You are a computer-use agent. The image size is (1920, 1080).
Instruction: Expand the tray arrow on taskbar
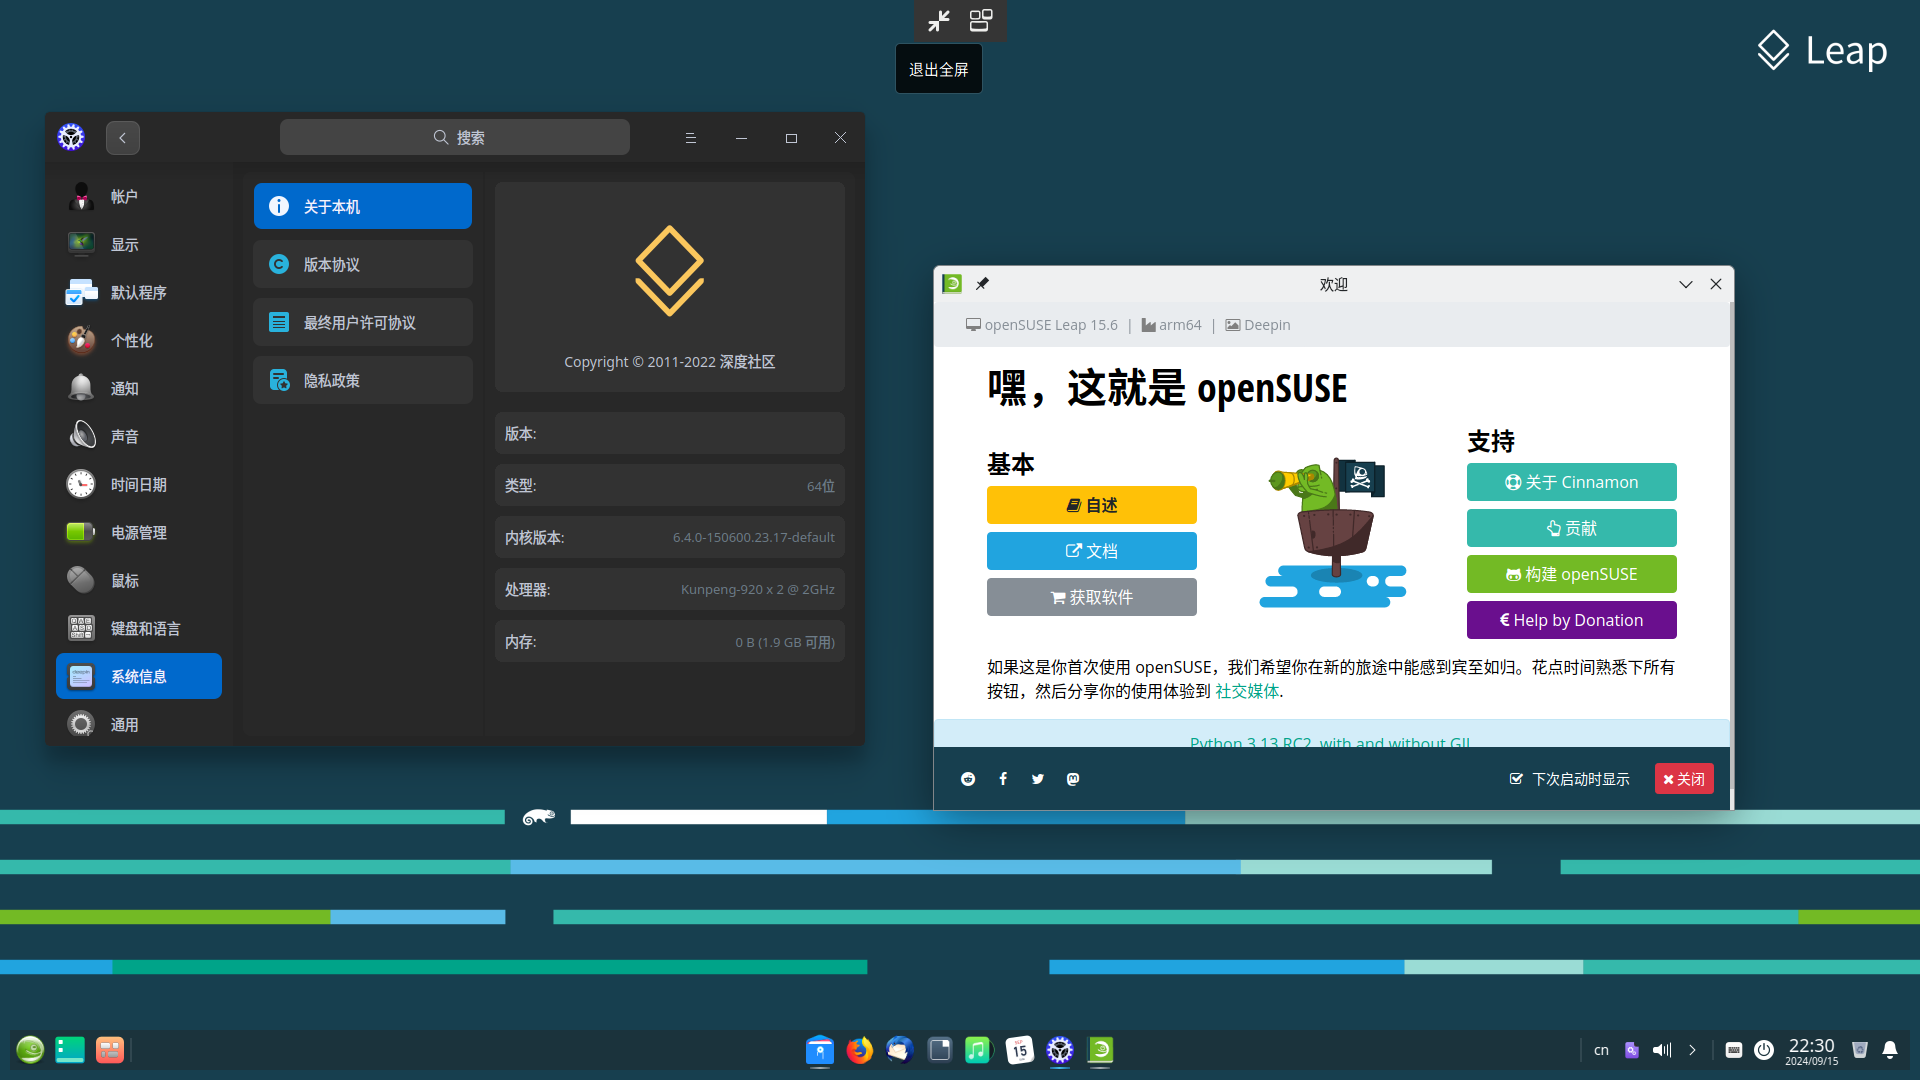coord(1692,1050)
